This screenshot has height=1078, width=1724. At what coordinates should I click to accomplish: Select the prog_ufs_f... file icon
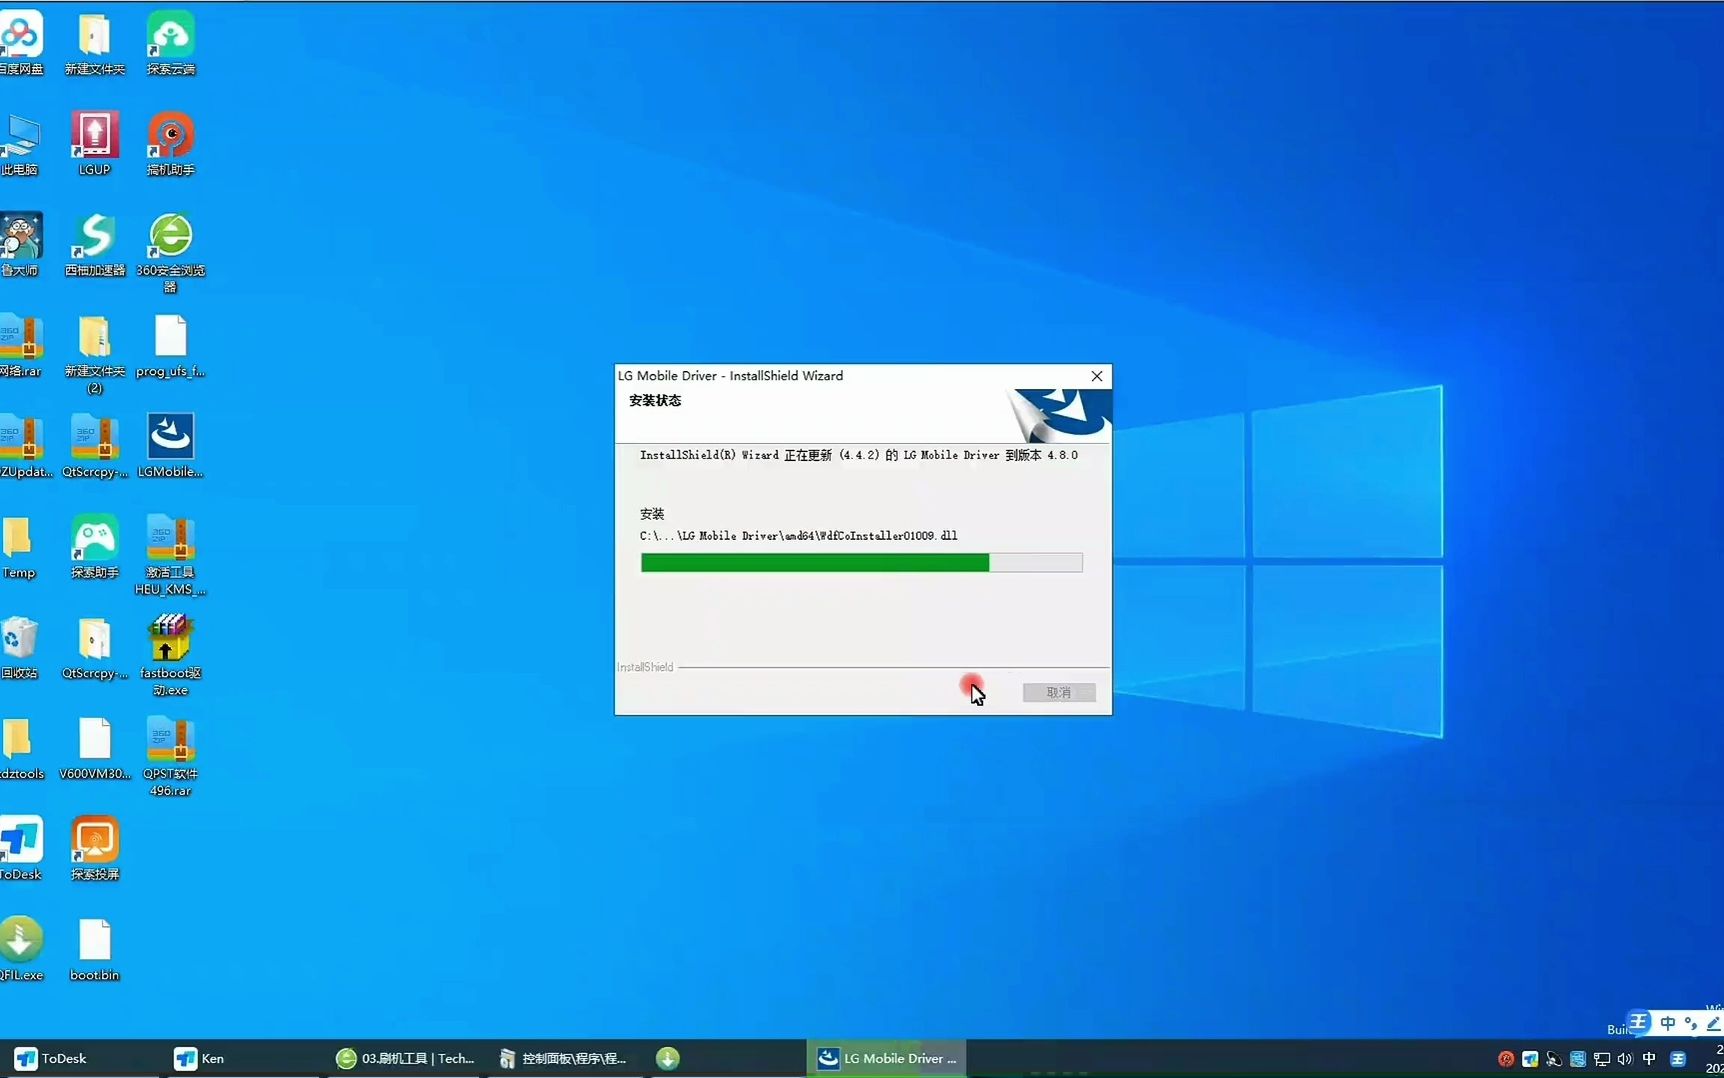[170, 345]
